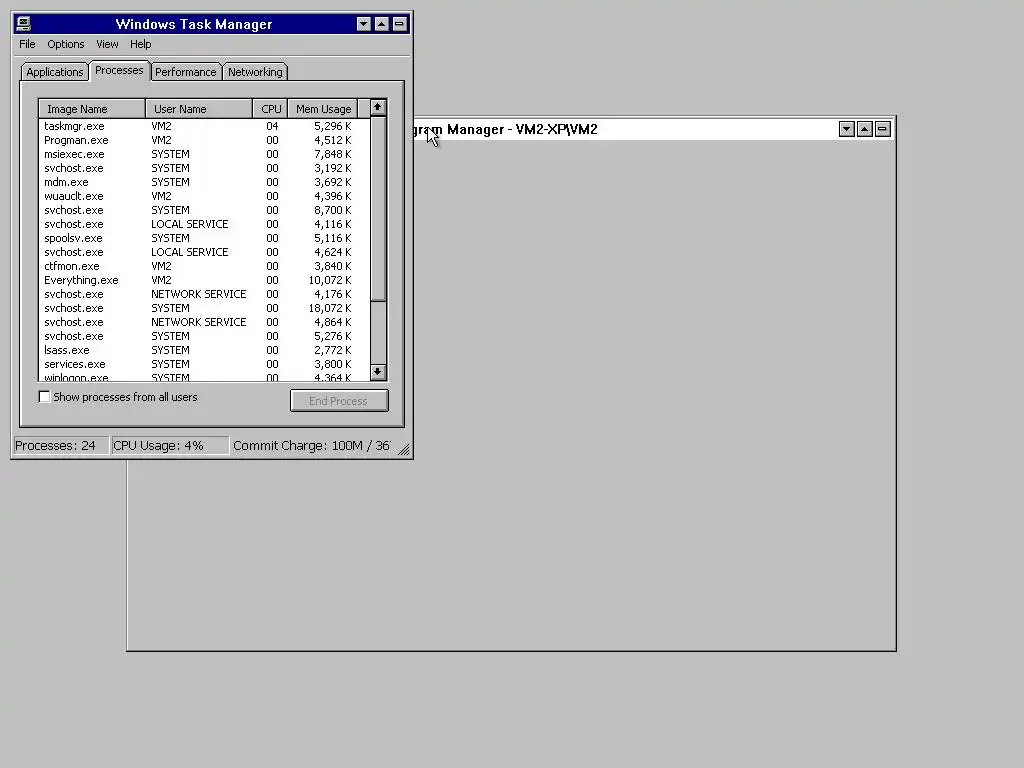The height and width of the screenshot is (768, 1024).
Task: Sort by CPU column header
Action: tap(270, 109)
